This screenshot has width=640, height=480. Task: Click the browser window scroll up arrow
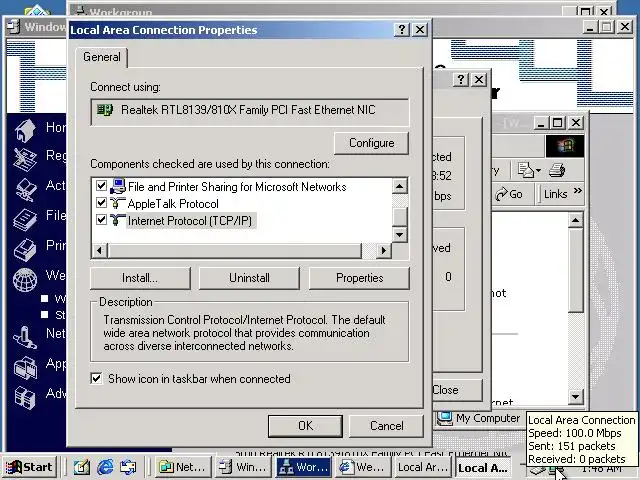[575, 220]
